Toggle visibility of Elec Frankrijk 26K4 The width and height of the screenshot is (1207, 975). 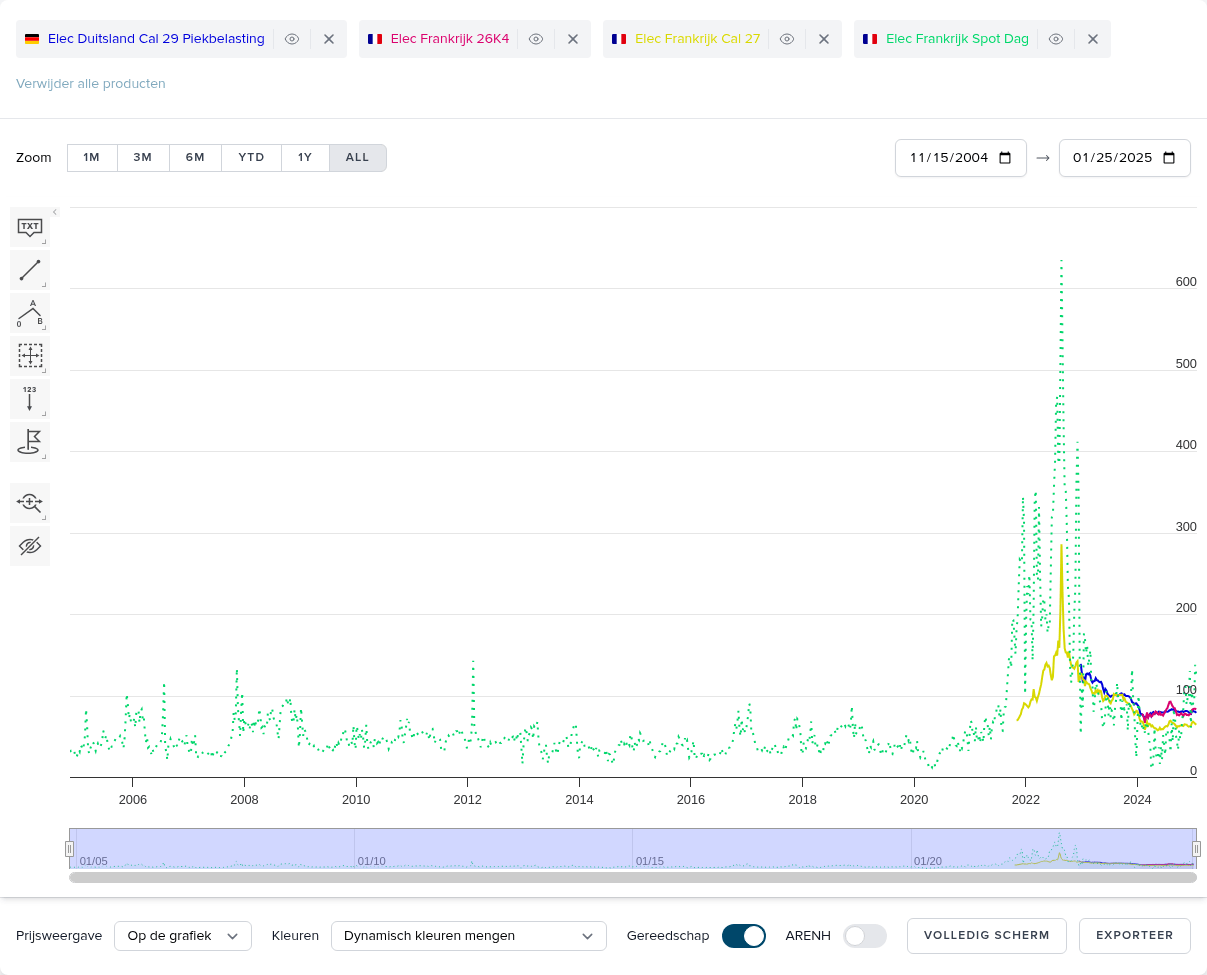tap(536, 39)
